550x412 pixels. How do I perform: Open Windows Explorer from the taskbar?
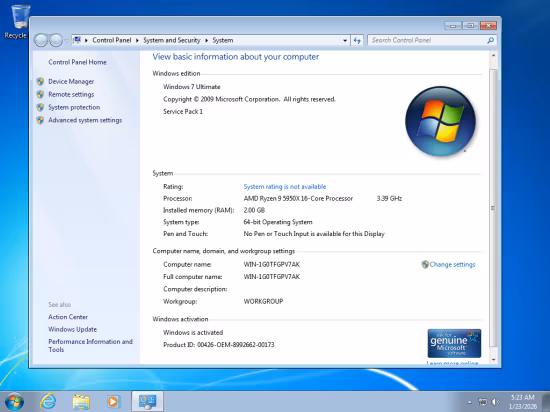(81, 401)
